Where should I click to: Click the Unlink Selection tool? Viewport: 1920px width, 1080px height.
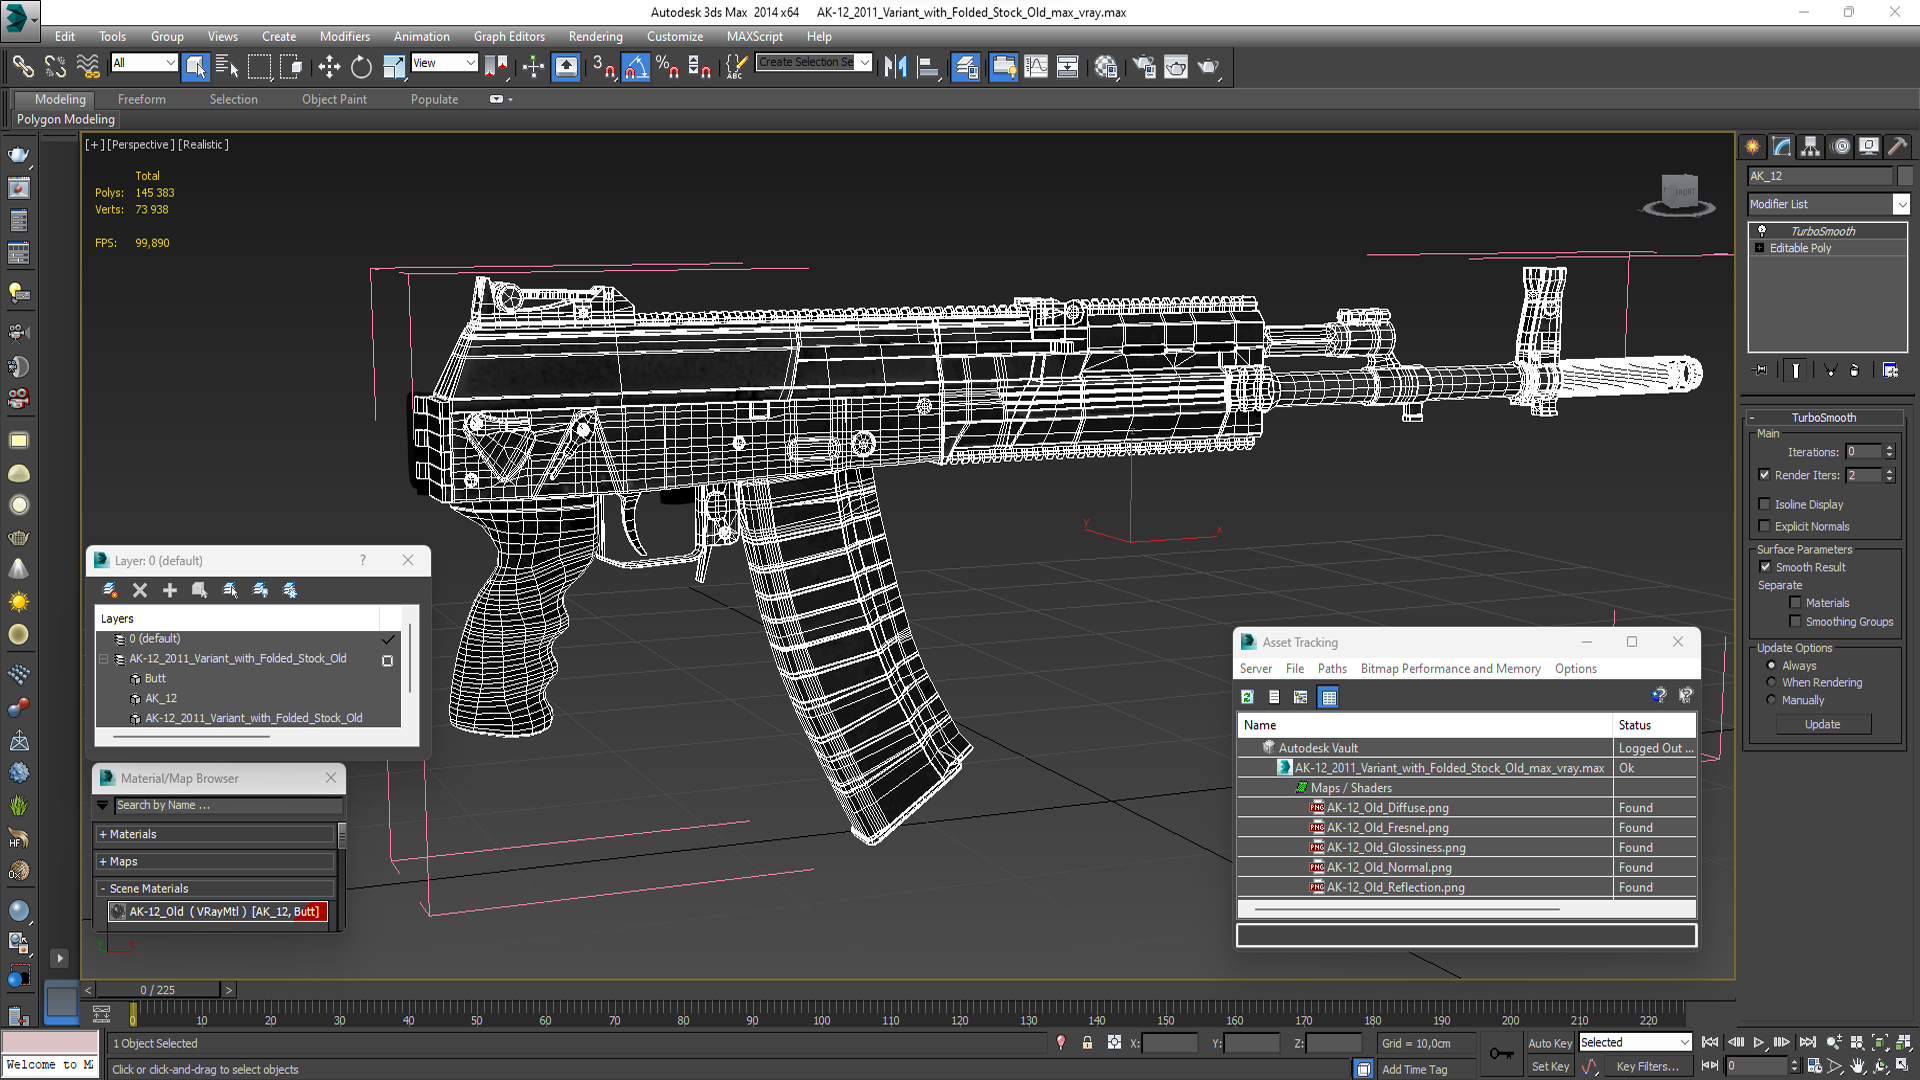pyautogui.click(x=55, y=67)
